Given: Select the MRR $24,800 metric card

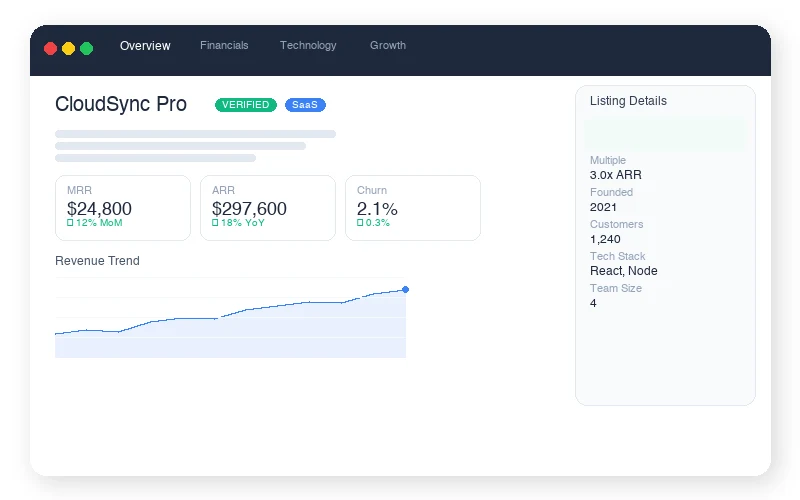Looking at the screenshot, I should click(123, 208).
